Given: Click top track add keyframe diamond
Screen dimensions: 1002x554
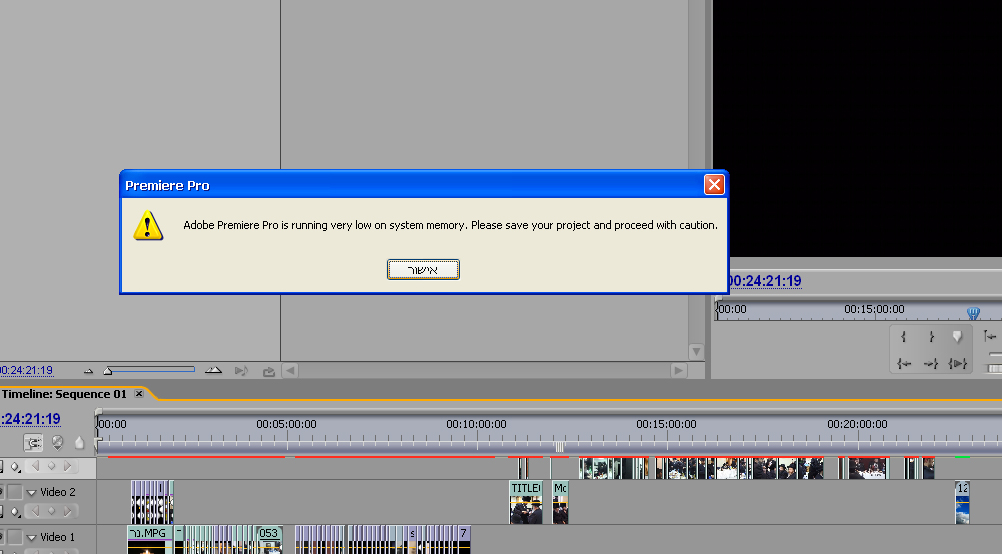Looking at the screenshot, I should point(52,466).
